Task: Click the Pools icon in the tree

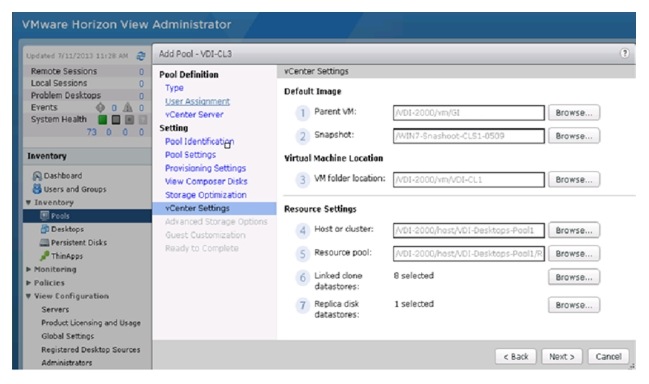Action: tap(44, 216)
